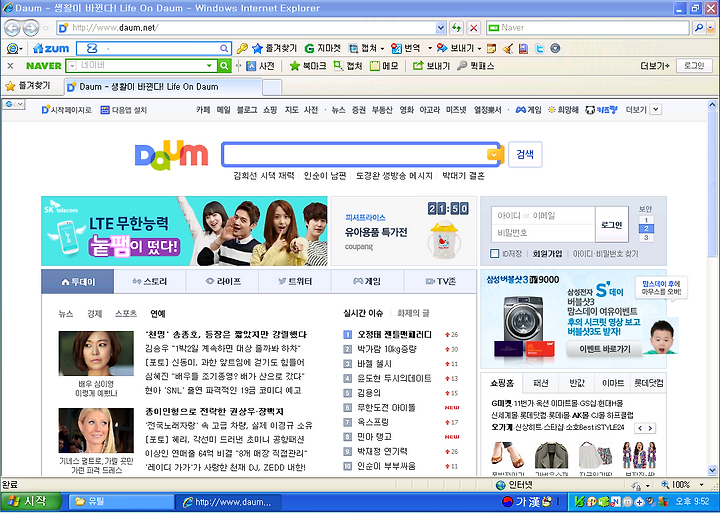Click the broom cleaner icon in the zum toolbar
720x513 pixels.
click(x=507, y=48)
